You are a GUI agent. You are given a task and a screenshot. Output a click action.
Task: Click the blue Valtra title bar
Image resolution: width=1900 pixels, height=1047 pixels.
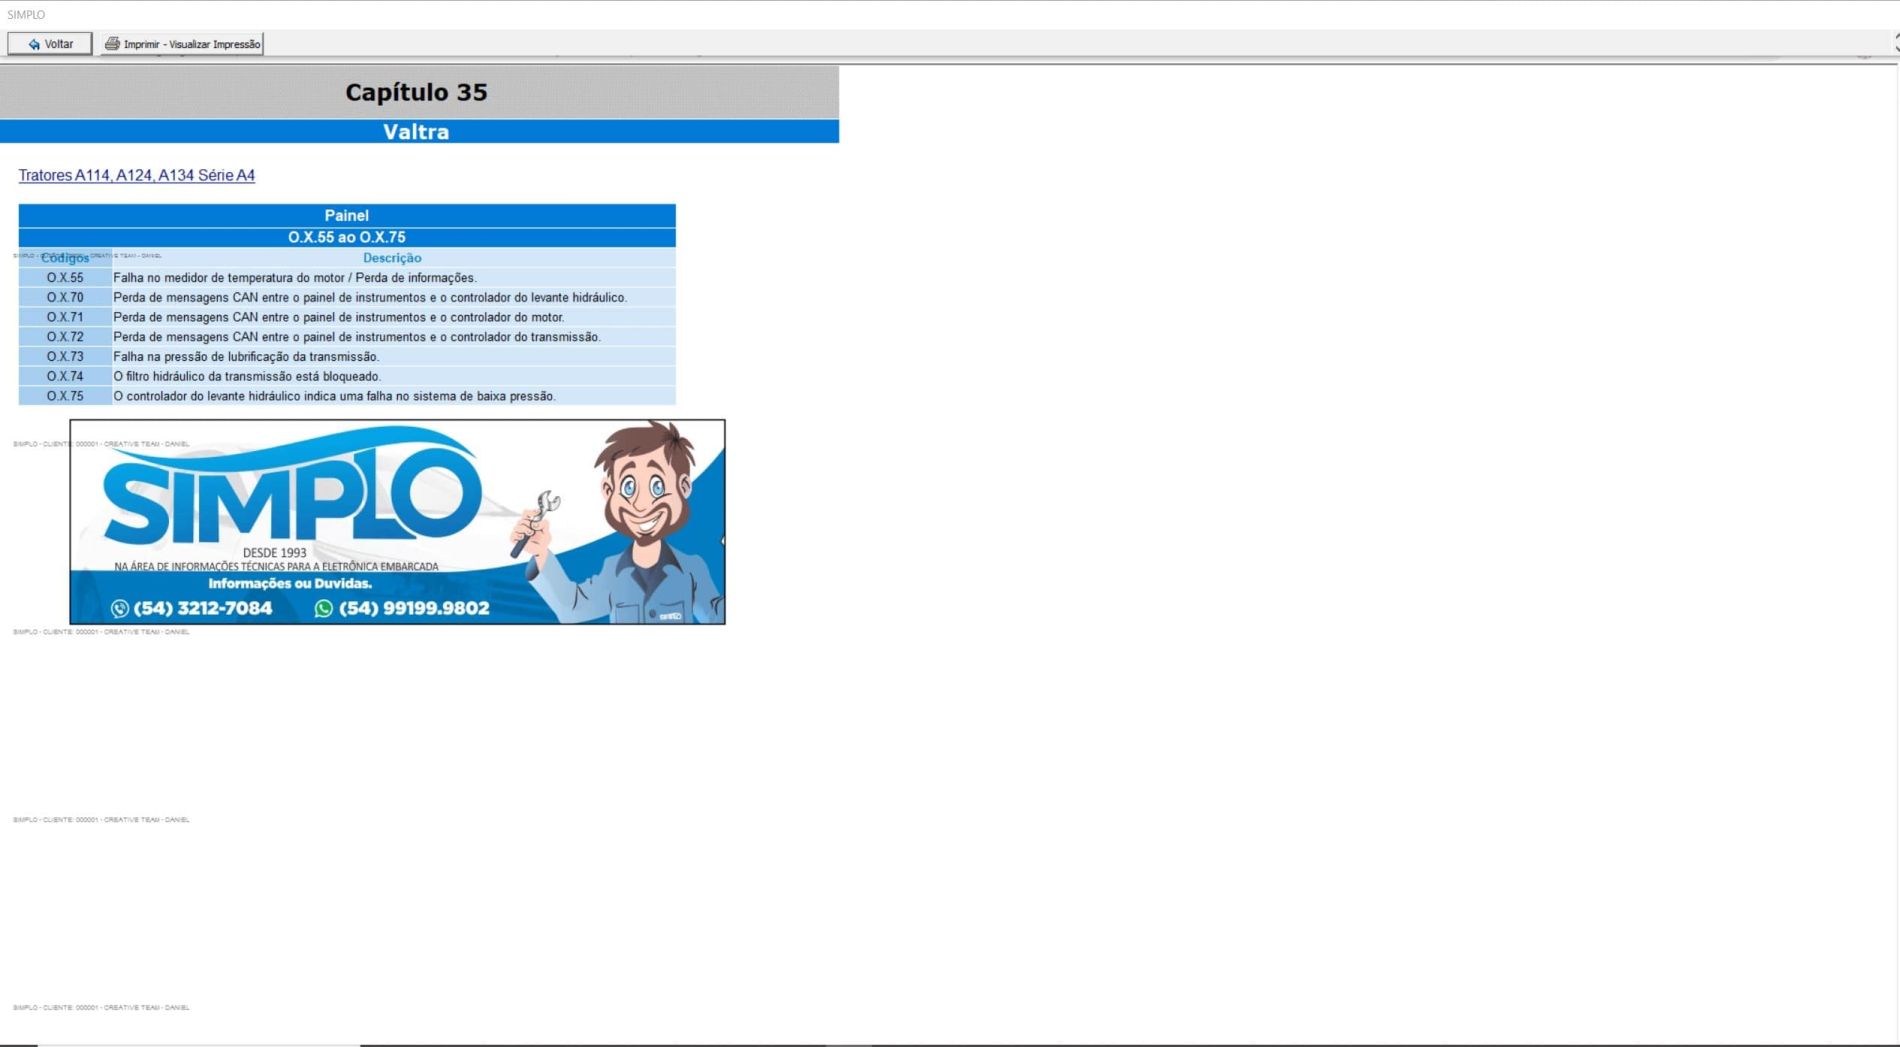pos(416,132)
